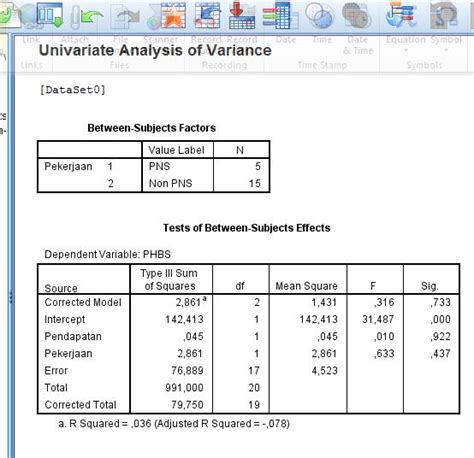Click the Error df value 17
Screen dimensions: 474x458
(254, 371)
